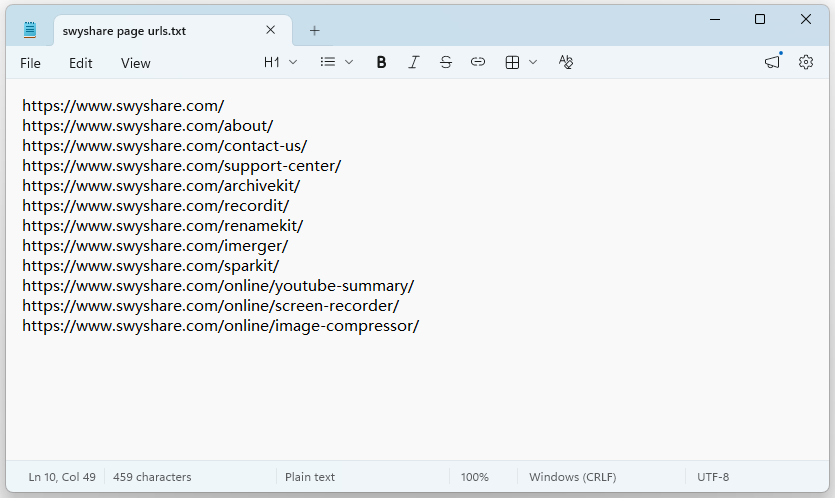The height and width of the screenshot is (498, 835).
Task: Open the megaphone notifications icon
Action: tap(773, 62)
